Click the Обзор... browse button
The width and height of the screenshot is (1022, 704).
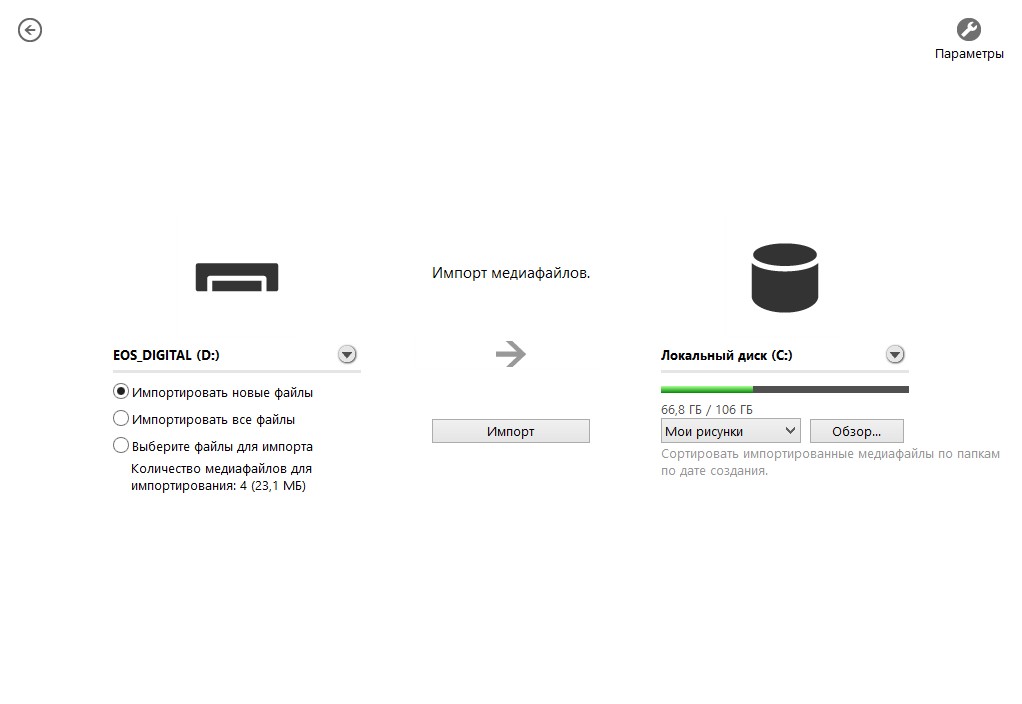tap(856, 431)
